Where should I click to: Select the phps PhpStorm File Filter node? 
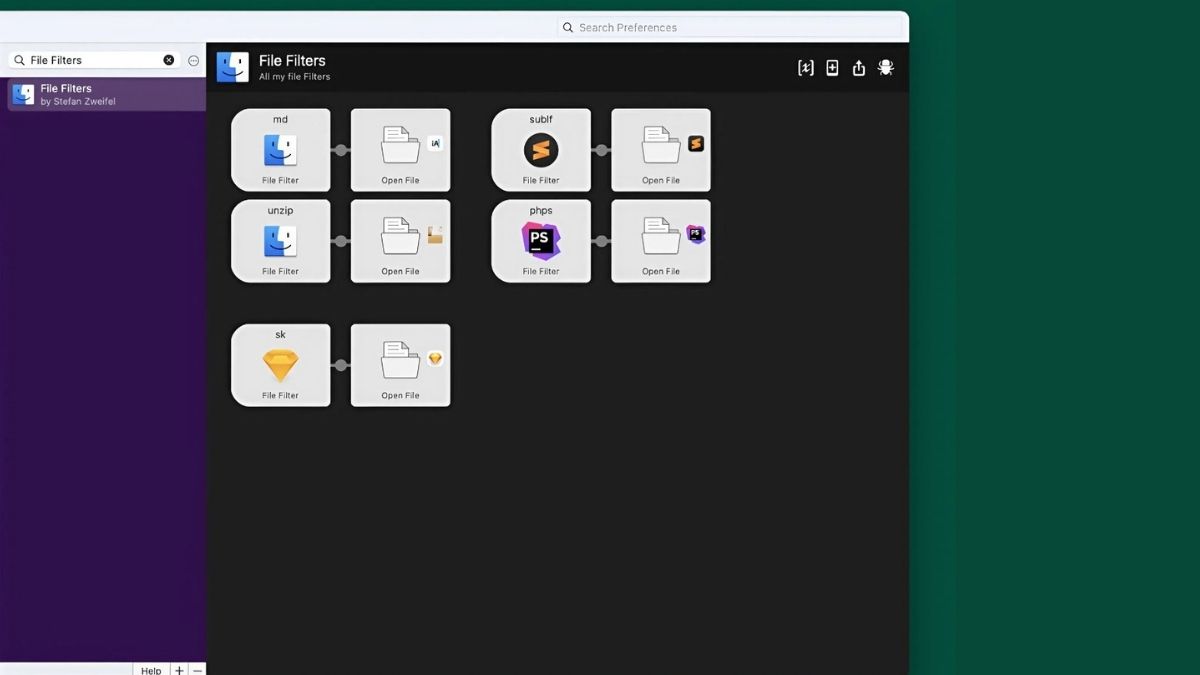(541, 241)
